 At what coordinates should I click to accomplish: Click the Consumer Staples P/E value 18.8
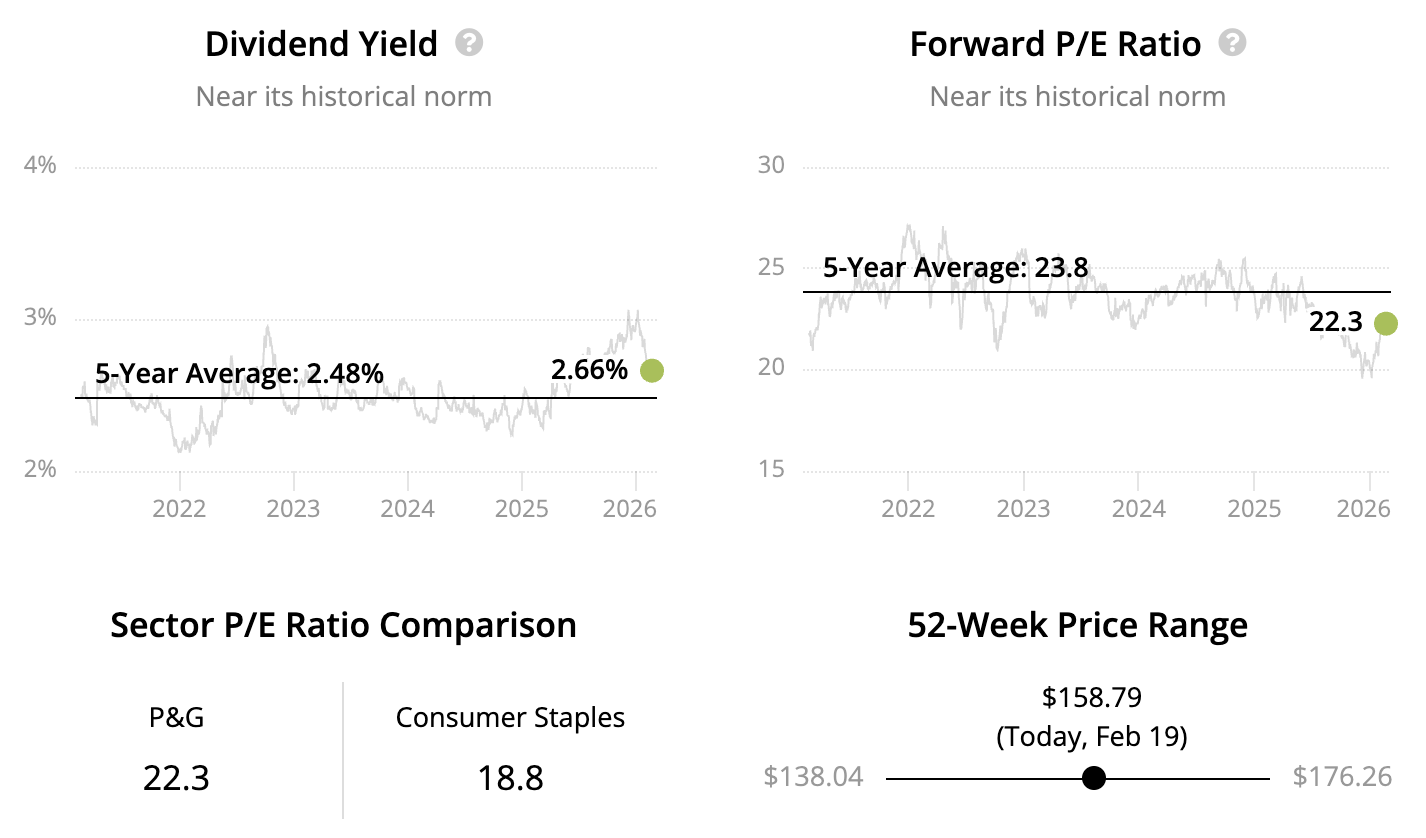tap(510, 778)
